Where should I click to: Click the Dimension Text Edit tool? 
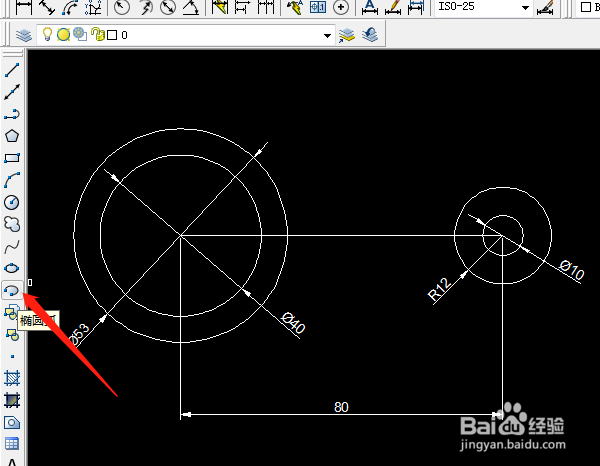click(x=393, y=7)
